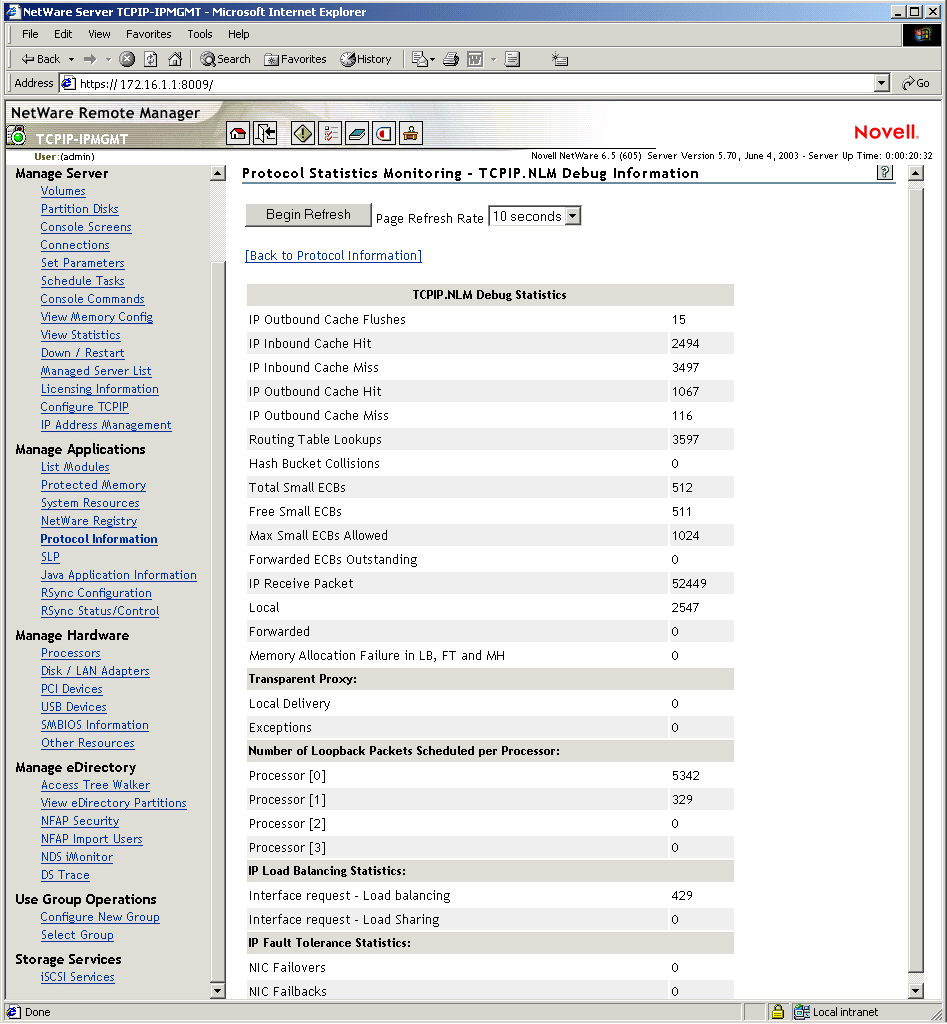Image resolution: width=947 pixels, height=1024 pixels.
Task: Expand the address bar dropdown arrow
Action: 882,84
